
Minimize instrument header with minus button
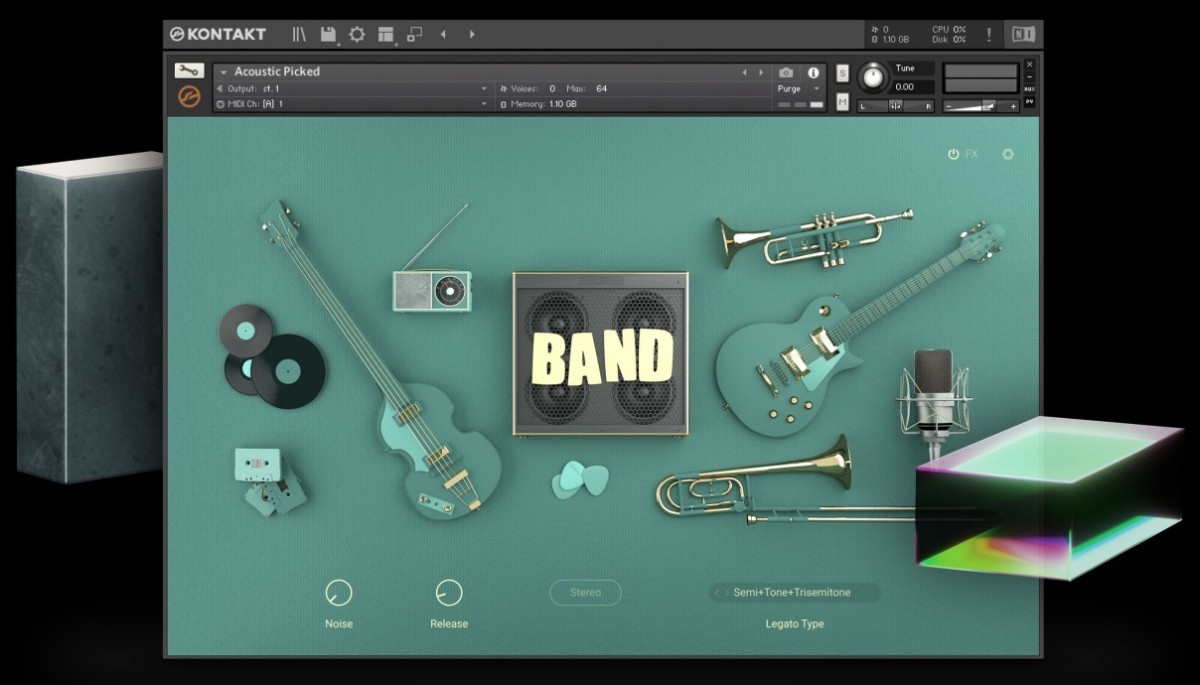1029,76
